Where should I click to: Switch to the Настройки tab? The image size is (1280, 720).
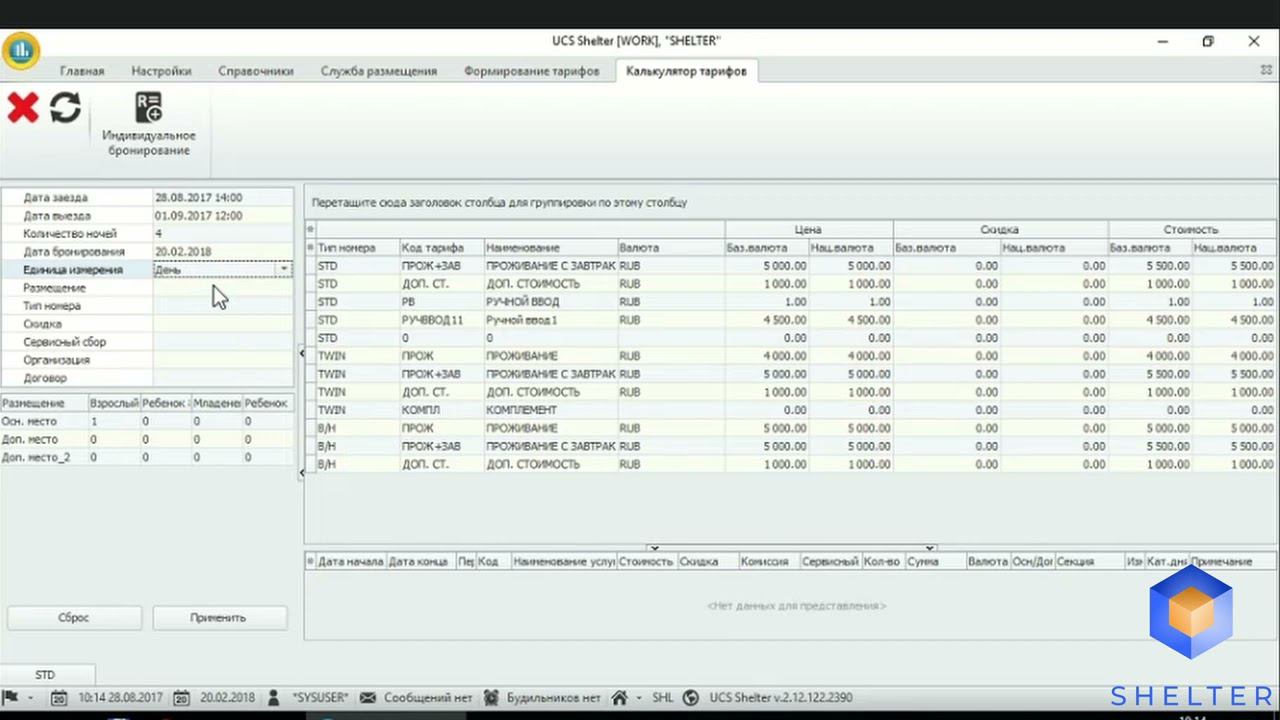[x=161, y=71]
